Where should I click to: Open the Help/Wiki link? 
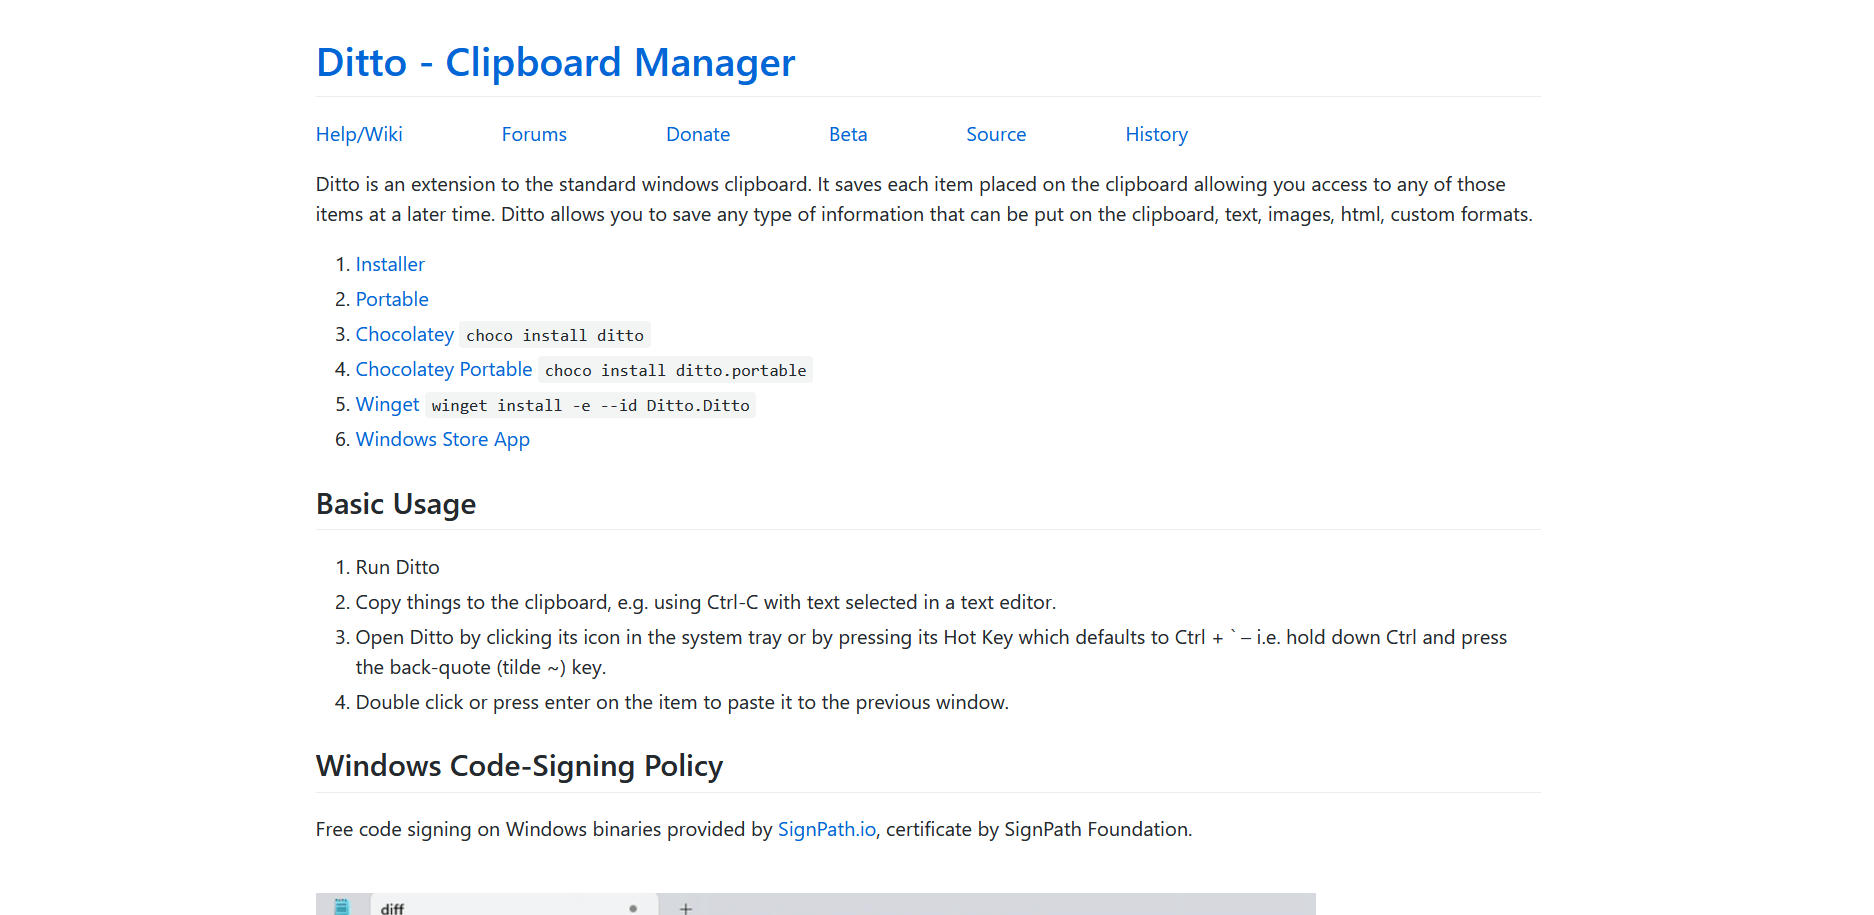point(359,134)
